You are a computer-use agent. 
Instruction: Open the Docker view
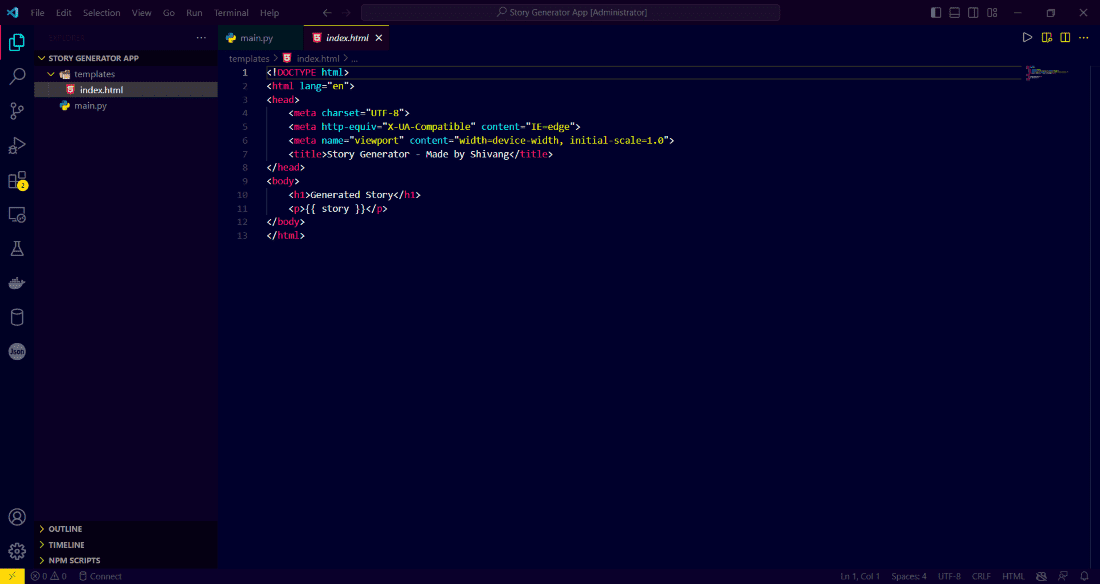coord(17,283)
